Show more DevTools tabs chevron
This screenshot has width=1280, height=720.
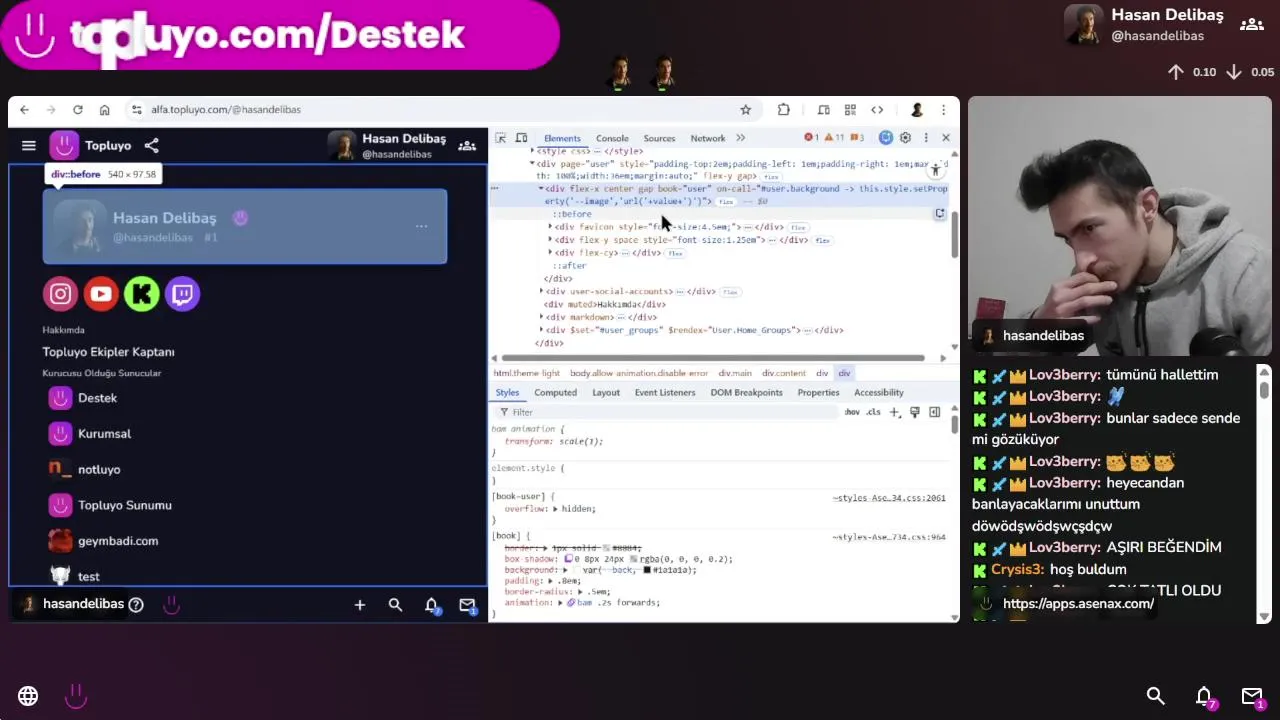pyautogui.click(x=740, y=138)
